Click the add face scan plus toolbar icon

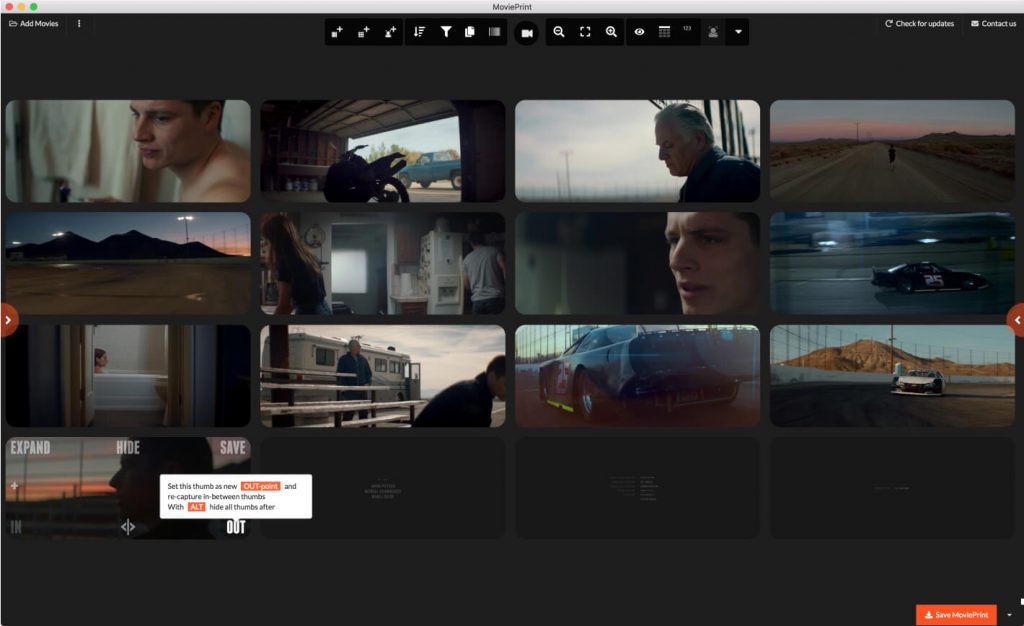pyautogui.click(x=391, y=32)
